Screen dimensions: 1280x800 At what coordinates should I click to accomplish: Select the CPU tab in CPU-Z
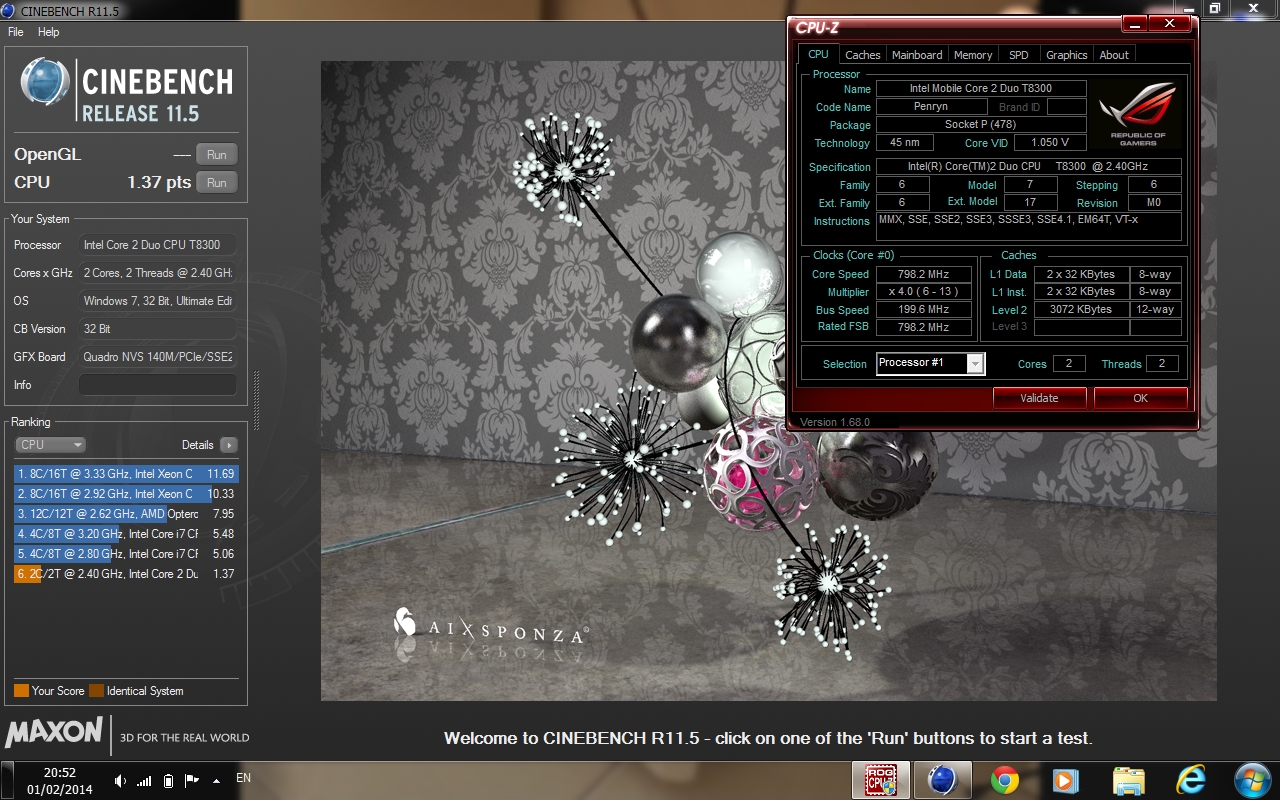click(x=818, y=54)
